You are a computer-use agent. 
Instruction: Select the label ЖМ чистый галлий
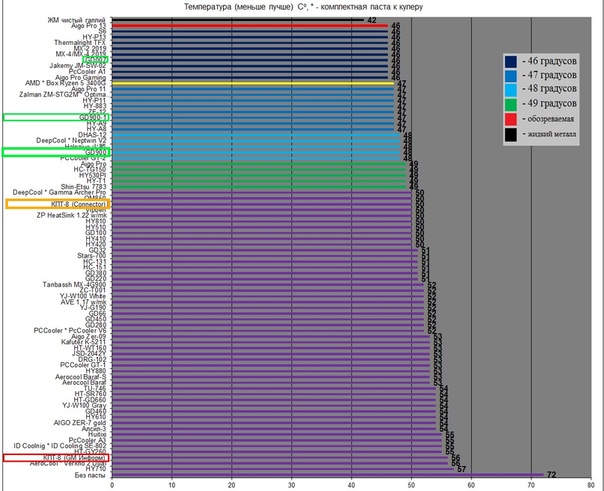76,20
